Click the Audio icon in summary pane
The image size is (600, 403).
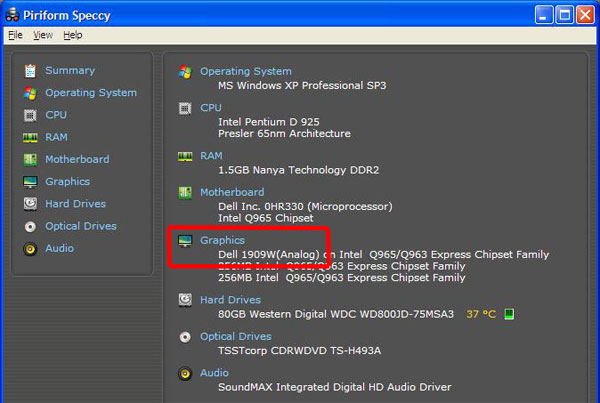[185, 374]
